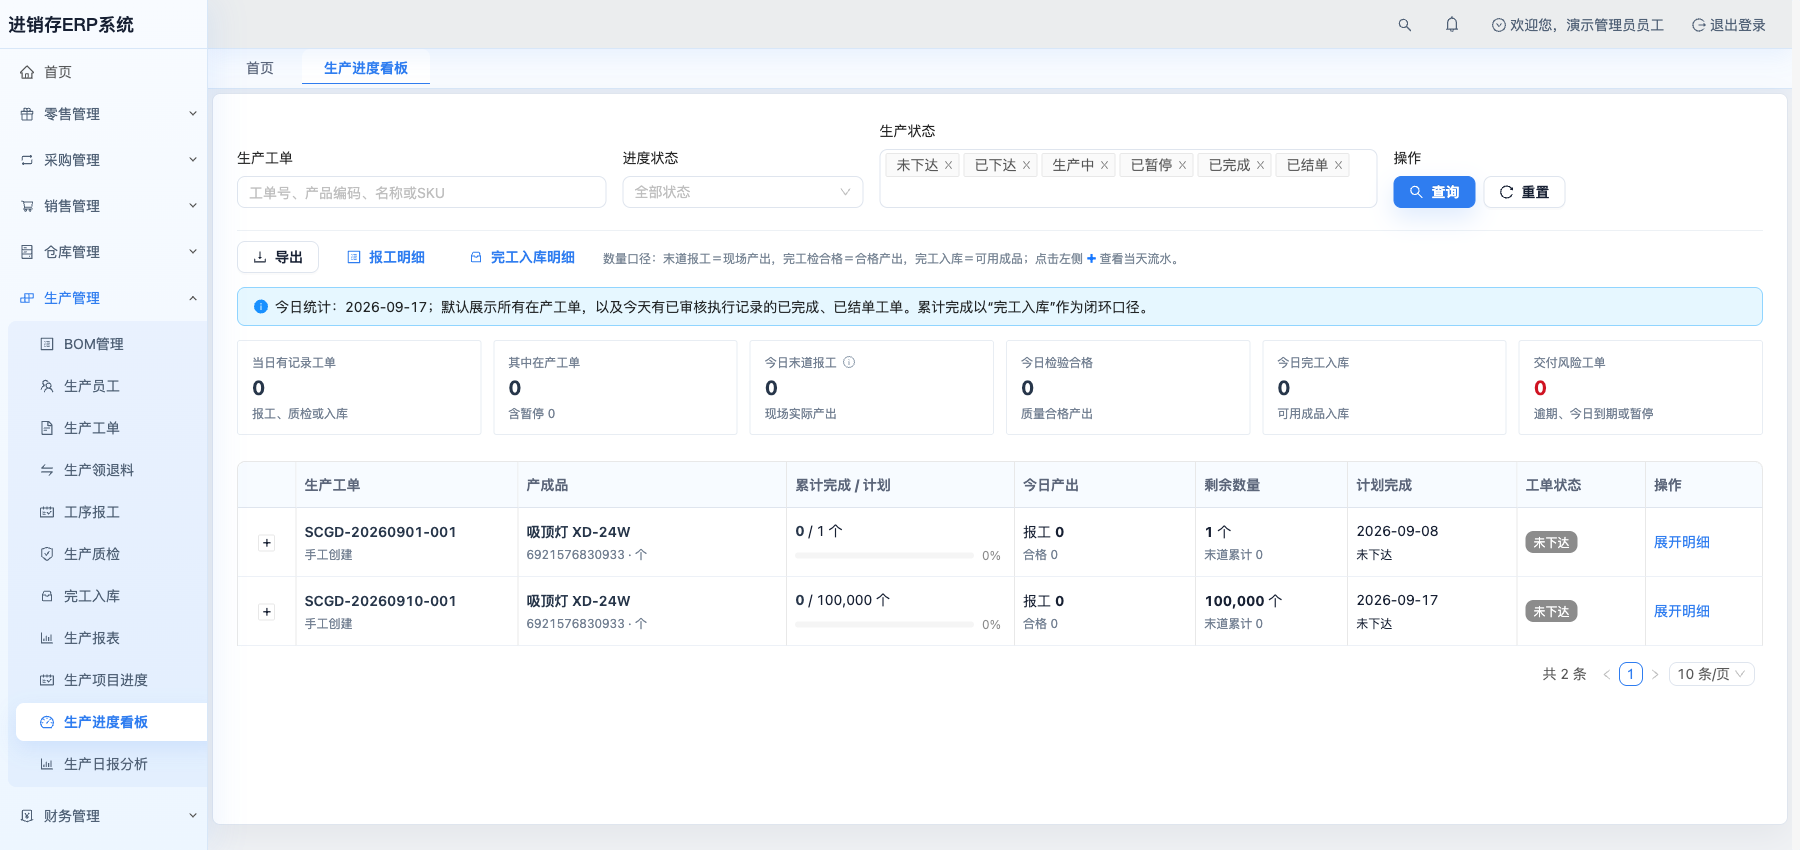This screenshot has width=1800, height=850.
Task: Expand the 财务管理 sidebar menu
Action: tap(104, 816)
